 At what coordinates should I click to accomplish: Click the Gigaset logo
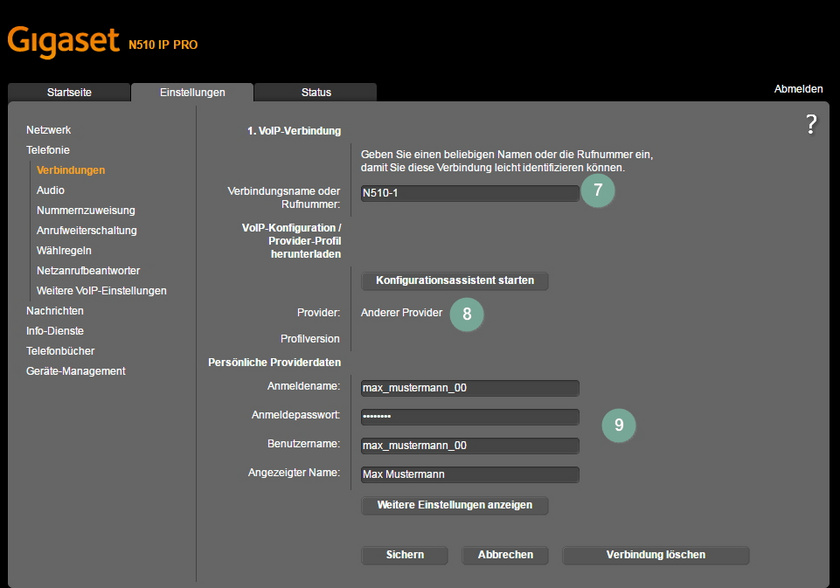(62, 42)
